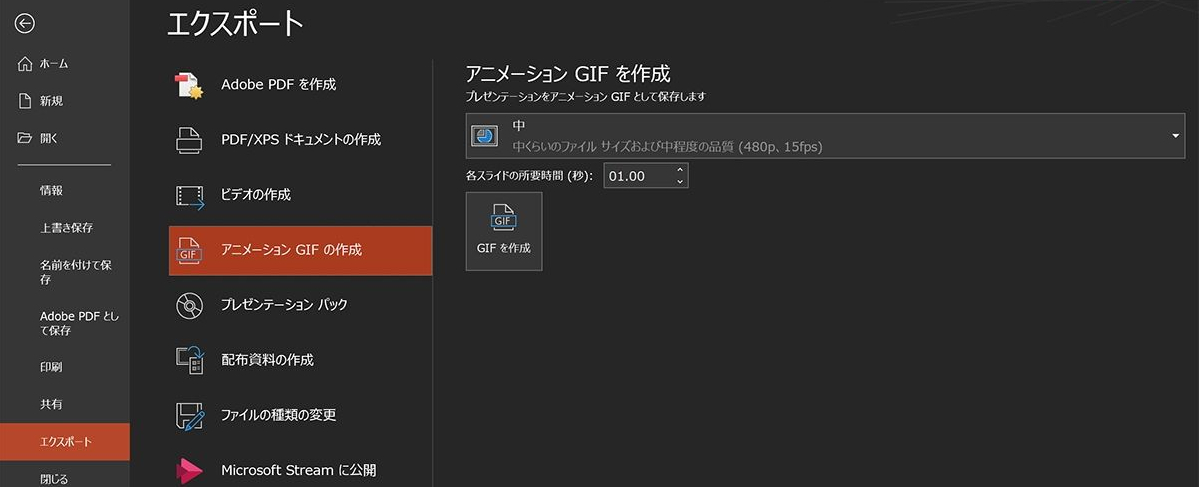
Task: Click the quality preset icon beside 中
Action: click(x=483, y=136)
